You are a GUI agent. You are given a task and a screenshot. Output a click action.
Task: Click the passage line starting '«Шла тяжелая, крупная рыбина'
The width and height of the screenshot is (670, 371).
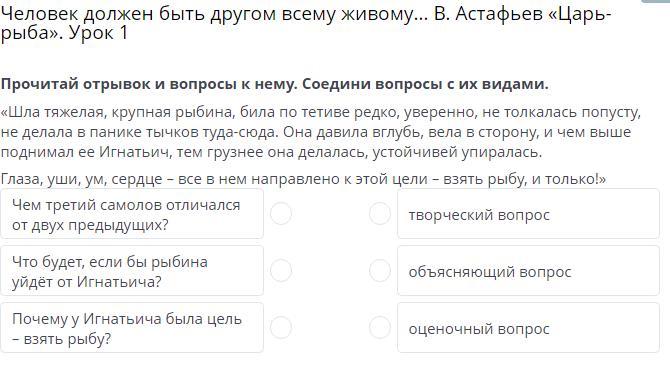tap(321, 112)
